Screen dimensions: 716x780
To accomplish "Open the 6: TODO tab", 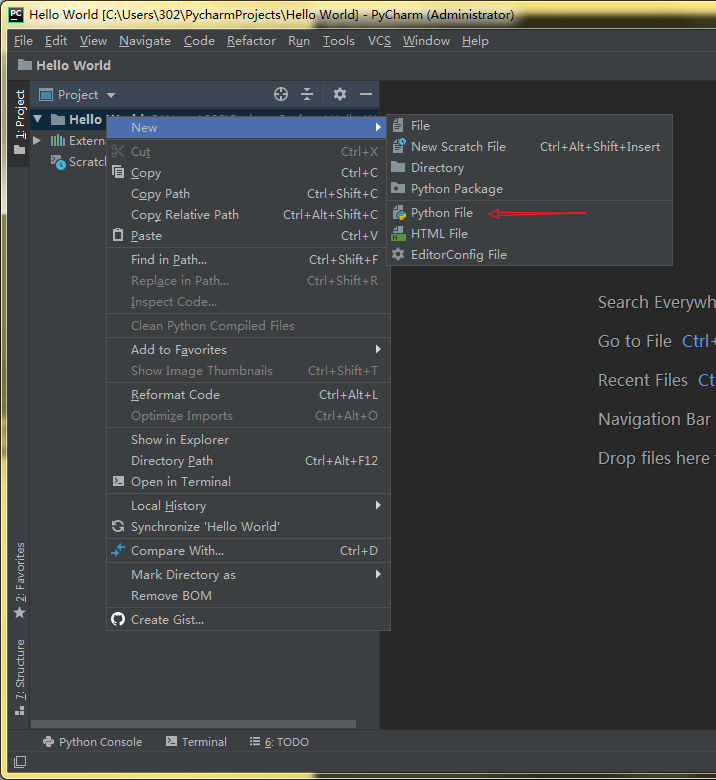I will tap(280, 742).
